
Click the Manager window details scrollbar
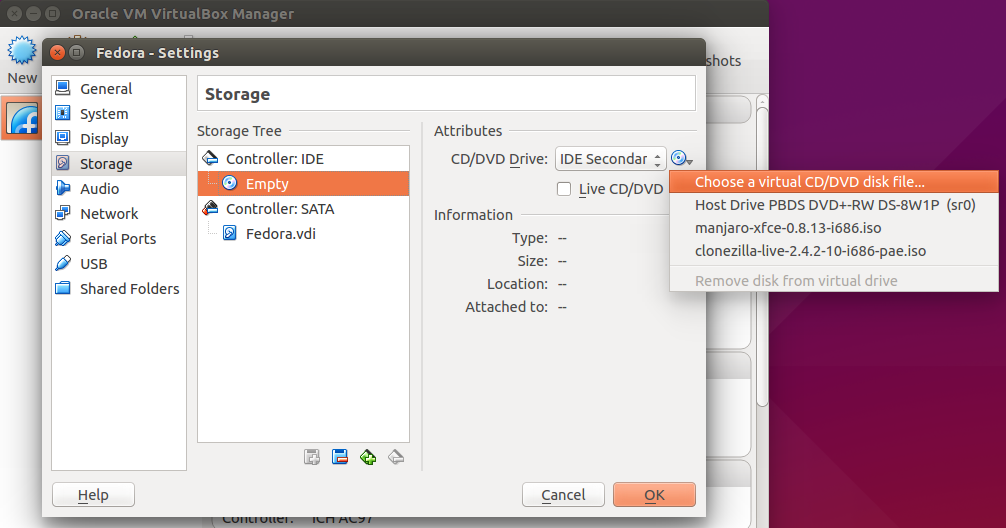pos(762,257)
